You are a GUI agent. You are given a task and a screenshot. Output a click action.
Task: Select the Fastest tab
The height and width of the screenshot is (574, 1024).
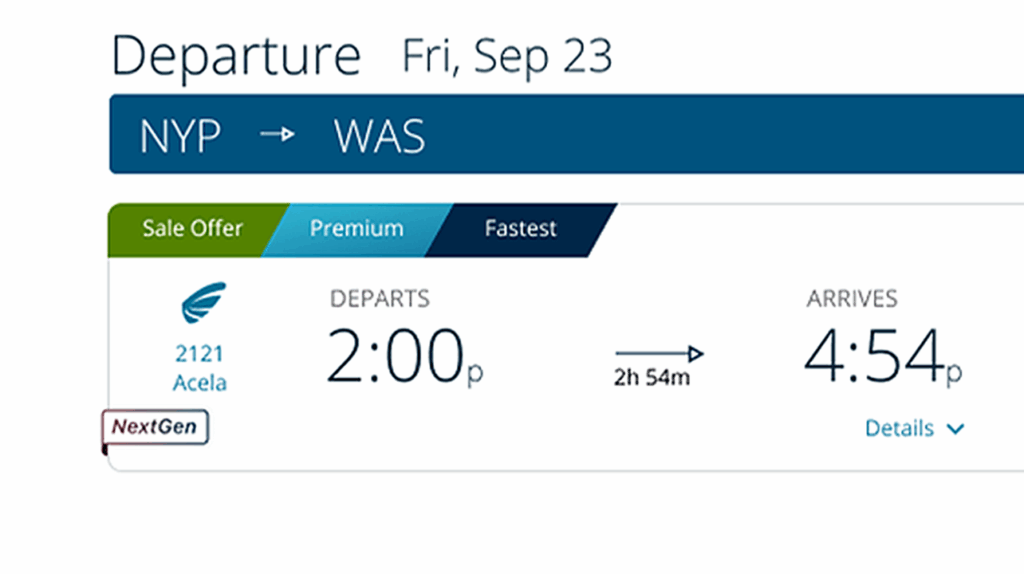pos(520,228)
